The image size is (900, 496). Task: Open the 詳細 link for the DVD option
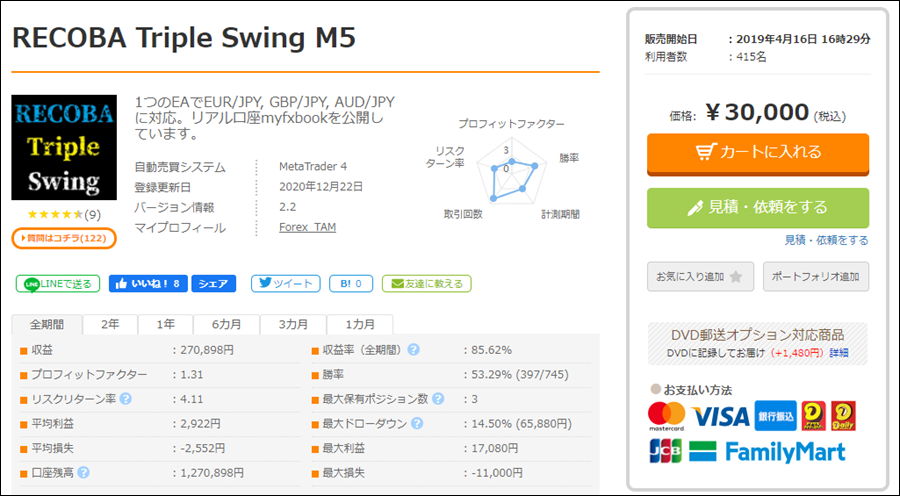pyautogui.click(x=839, y=352)
